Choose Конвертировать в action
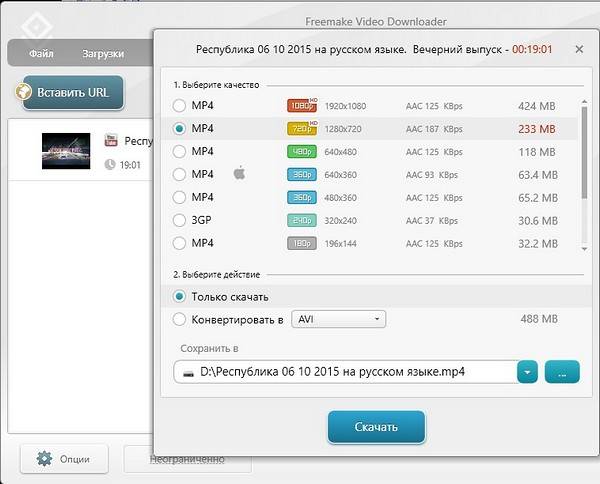600x484 pixels. [179, 319]
